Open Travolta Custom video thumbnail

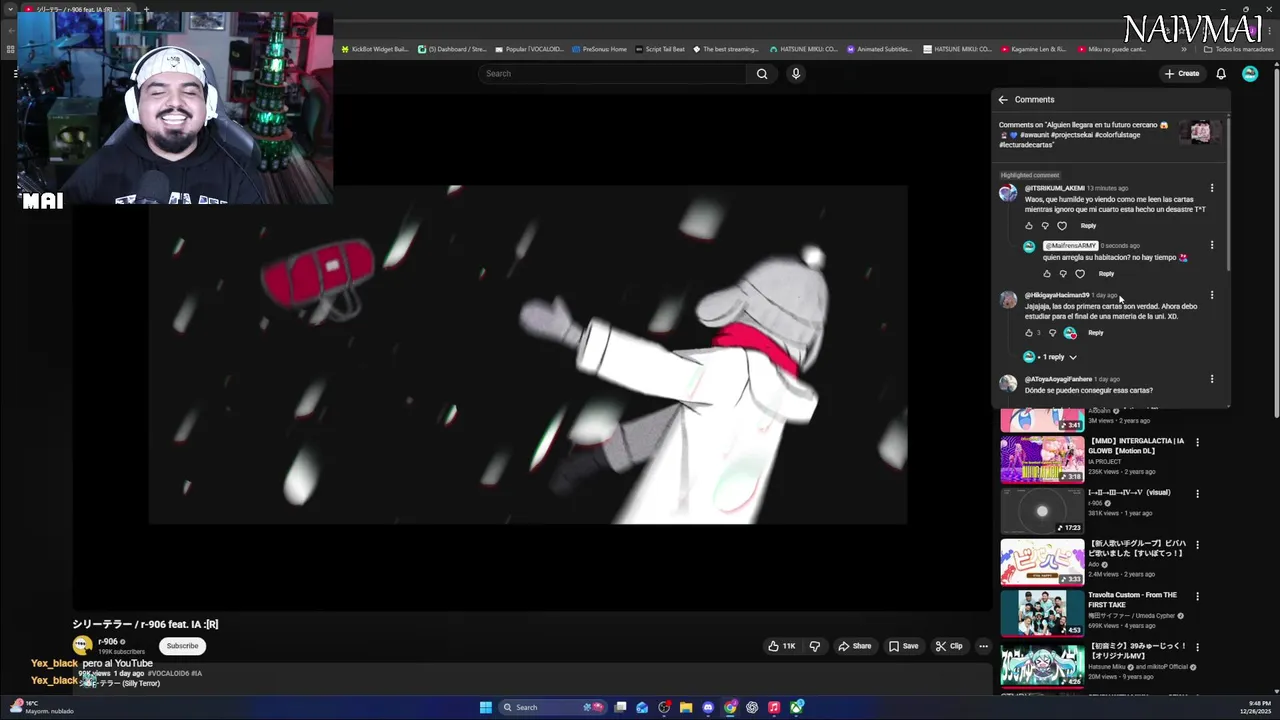(1042, 613)
